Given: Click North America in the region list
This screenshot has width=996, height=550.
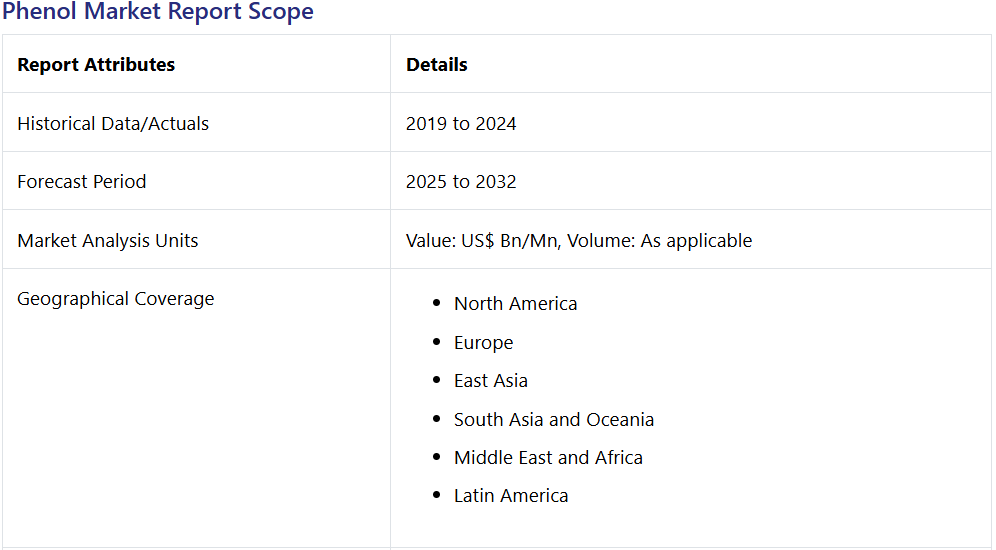Looking at the screenshot, I should point(515,304).
